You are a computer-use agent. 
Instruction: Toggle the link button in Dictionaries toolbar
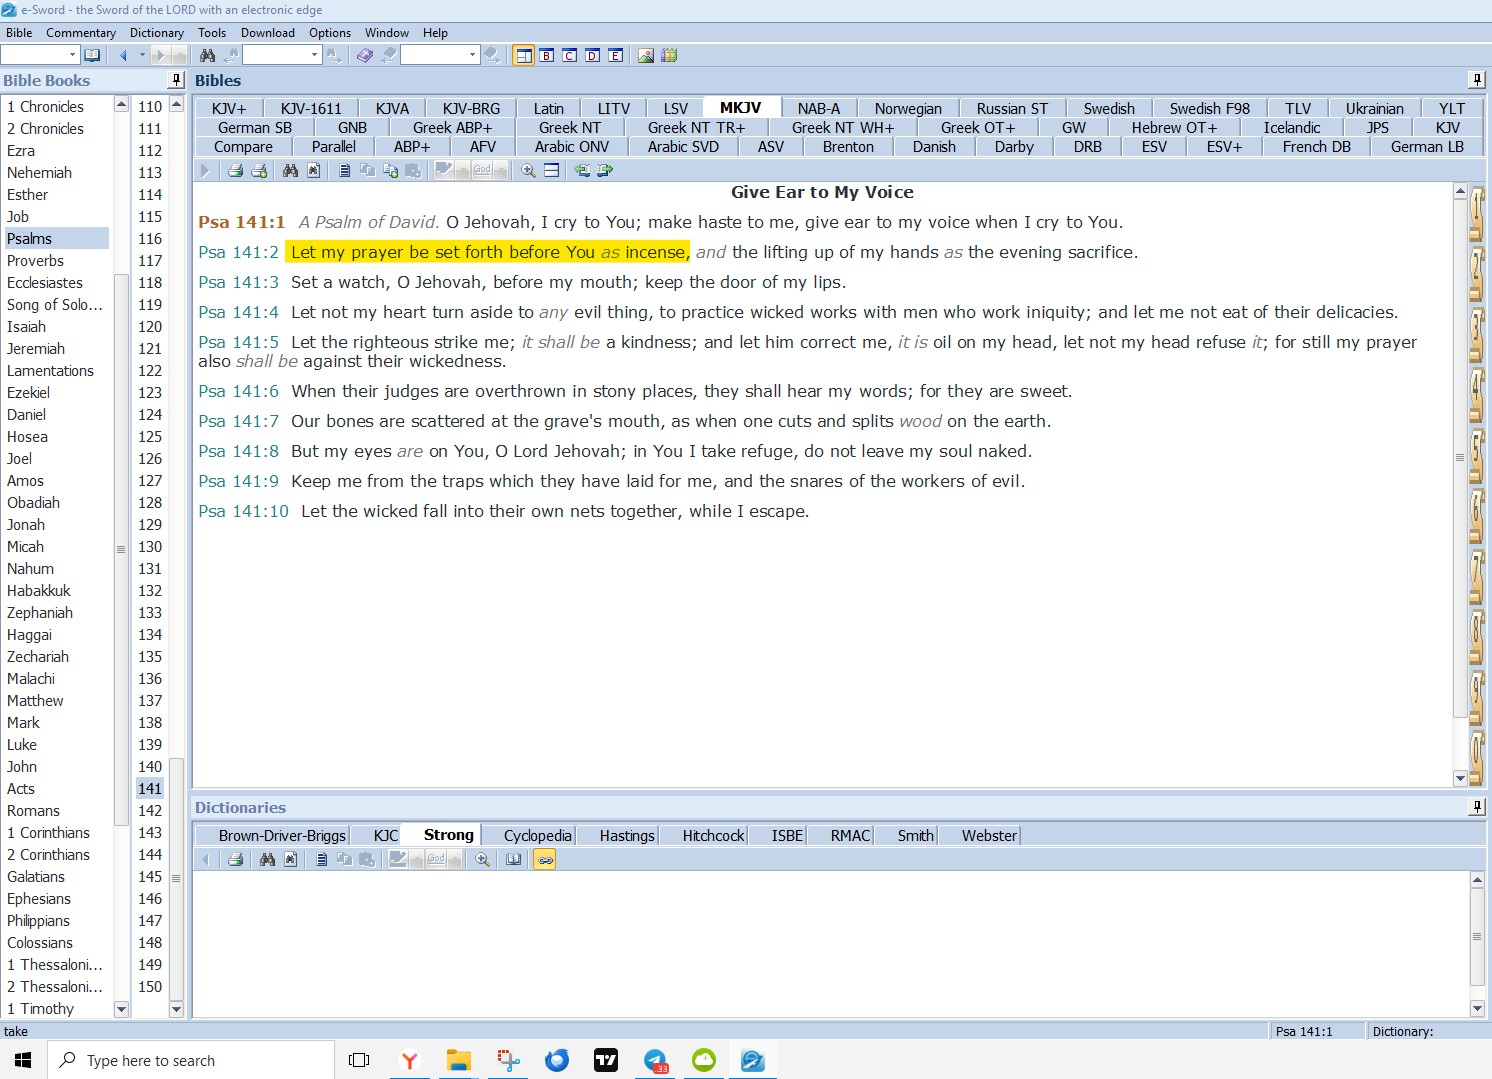(x=545, y=859)
